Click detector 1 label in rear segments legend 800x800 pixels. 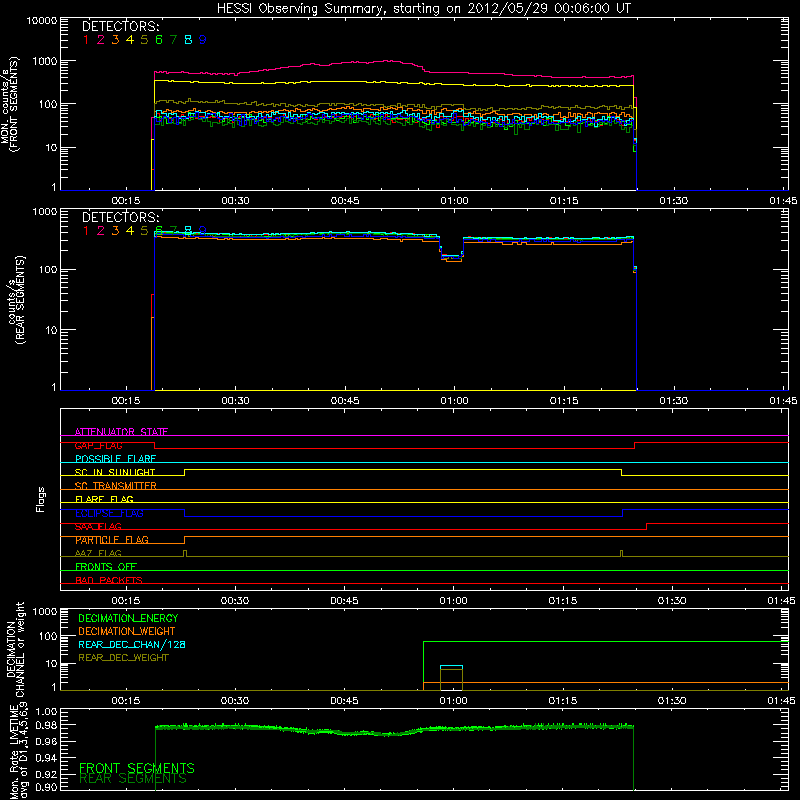click(x=86, y=231)
